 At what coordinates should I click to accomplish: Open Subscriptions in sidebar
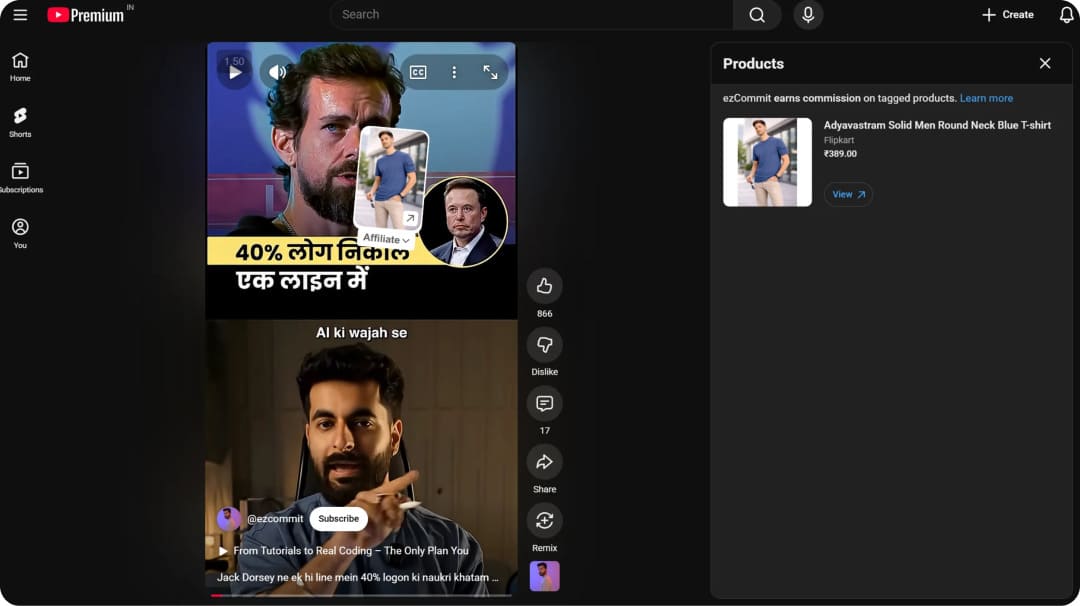(x=20, y=178)
